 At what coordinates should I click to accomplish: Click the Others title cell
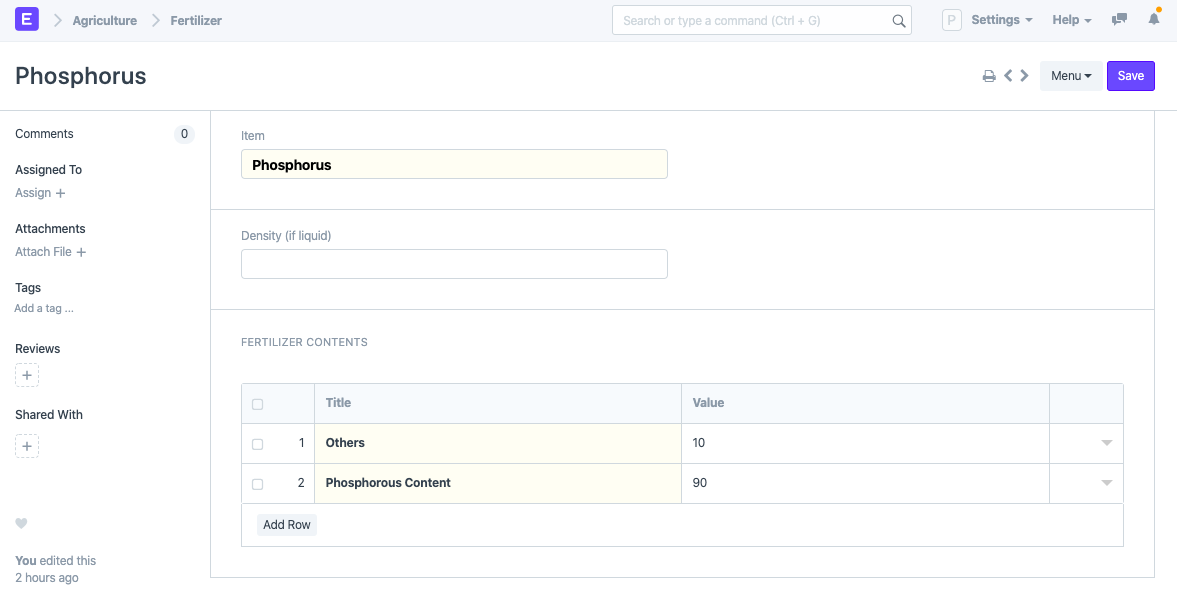498,443
